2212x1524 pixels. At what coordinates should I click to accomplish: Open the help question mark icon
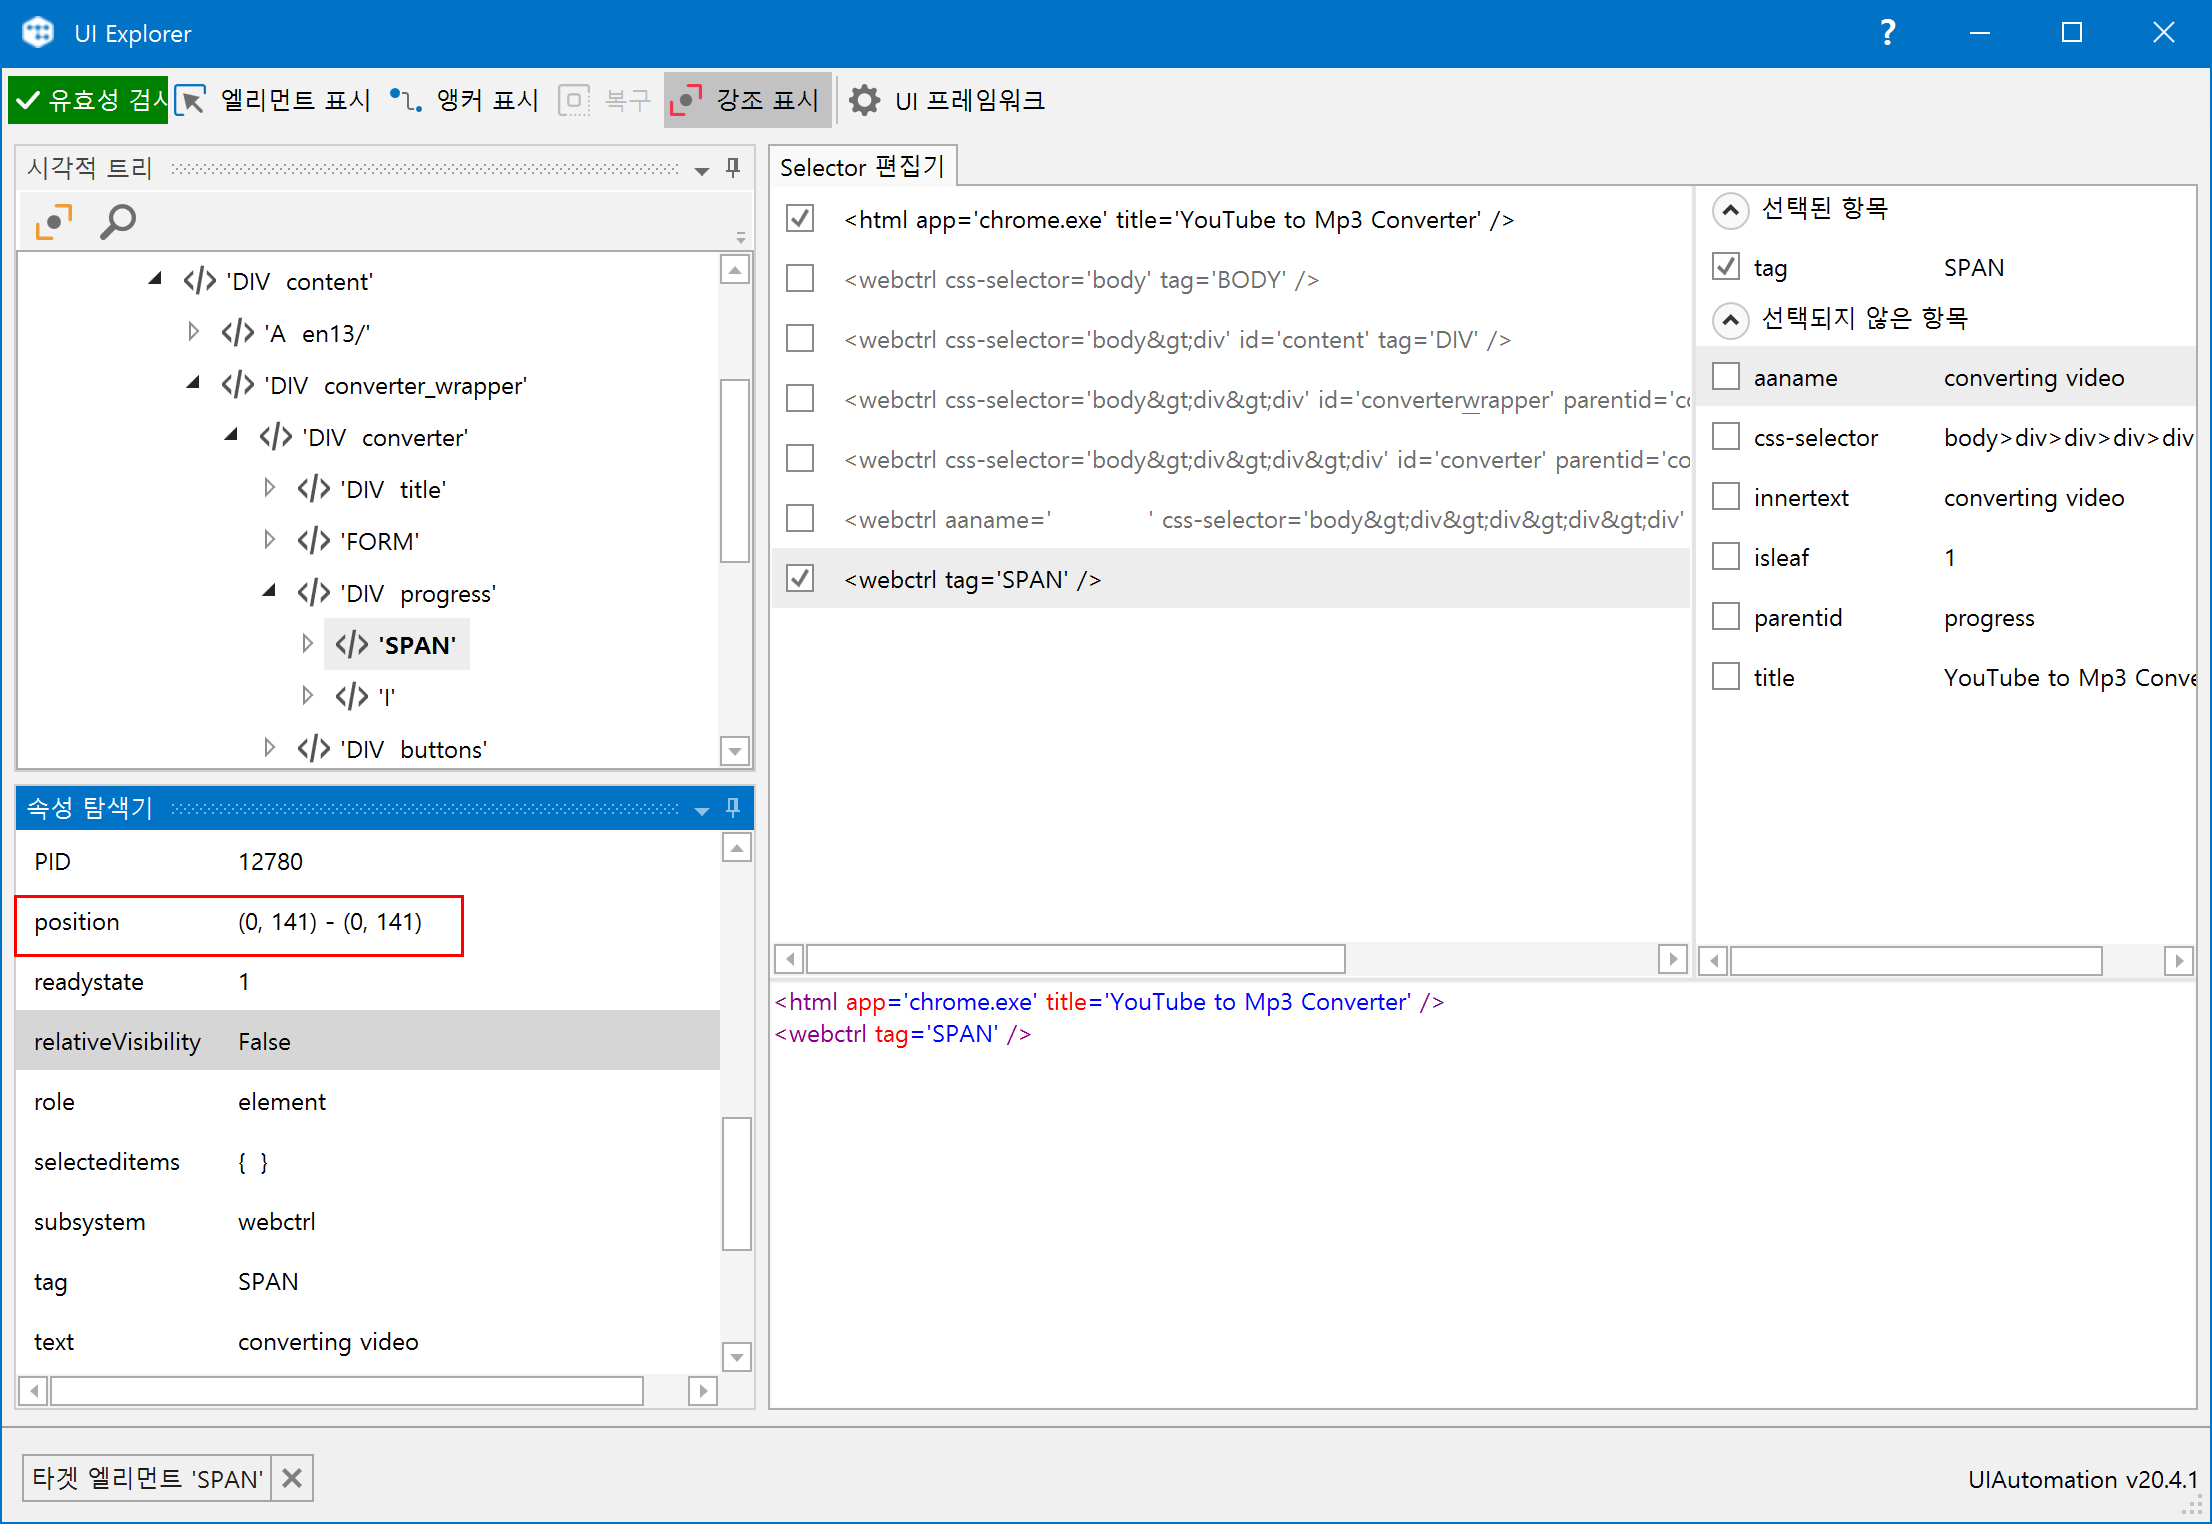(x=1886, y=33)
